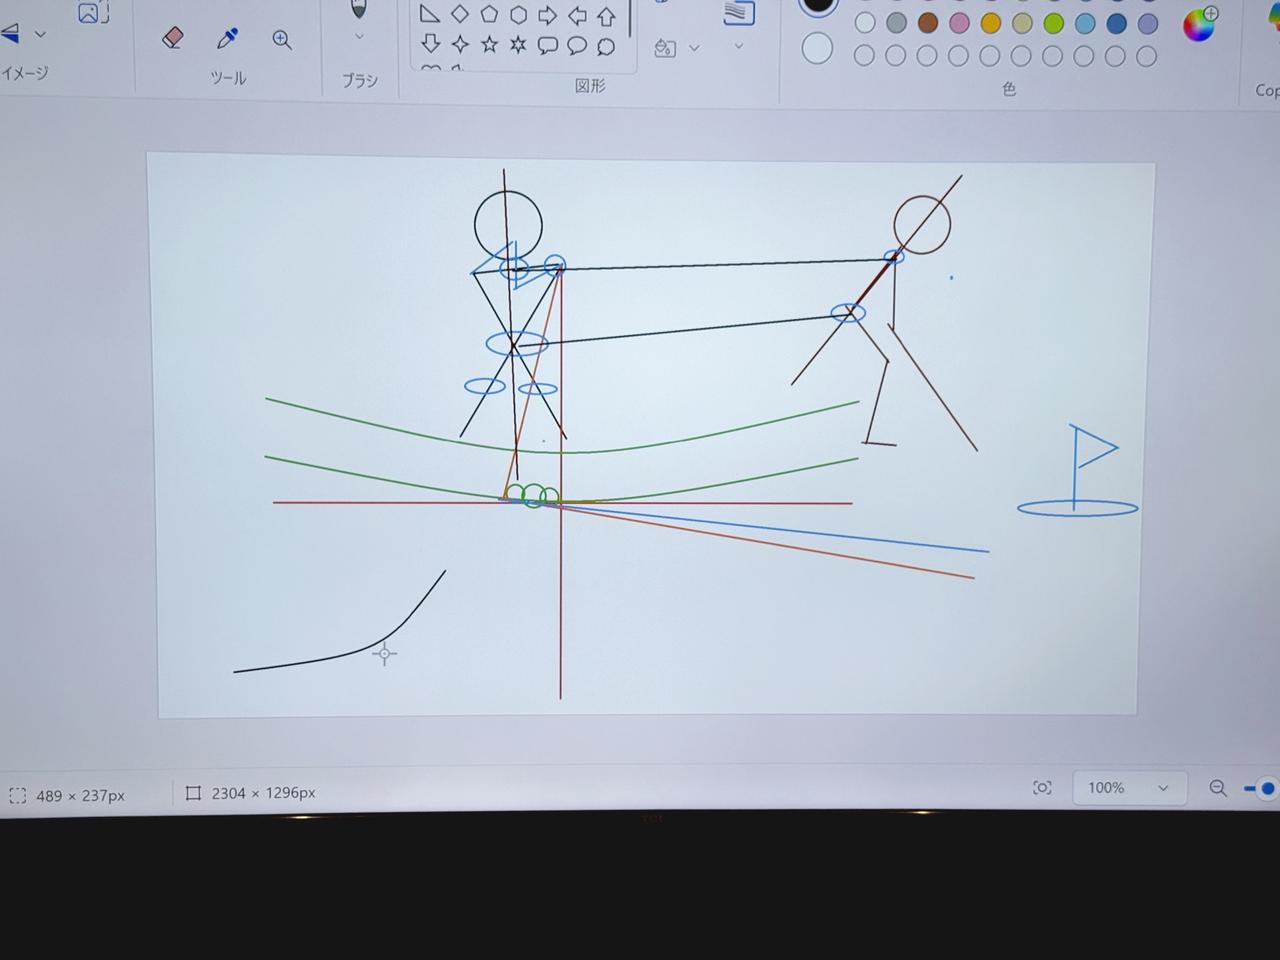Pick the Color picker eyedropper tool

(227, 39)
